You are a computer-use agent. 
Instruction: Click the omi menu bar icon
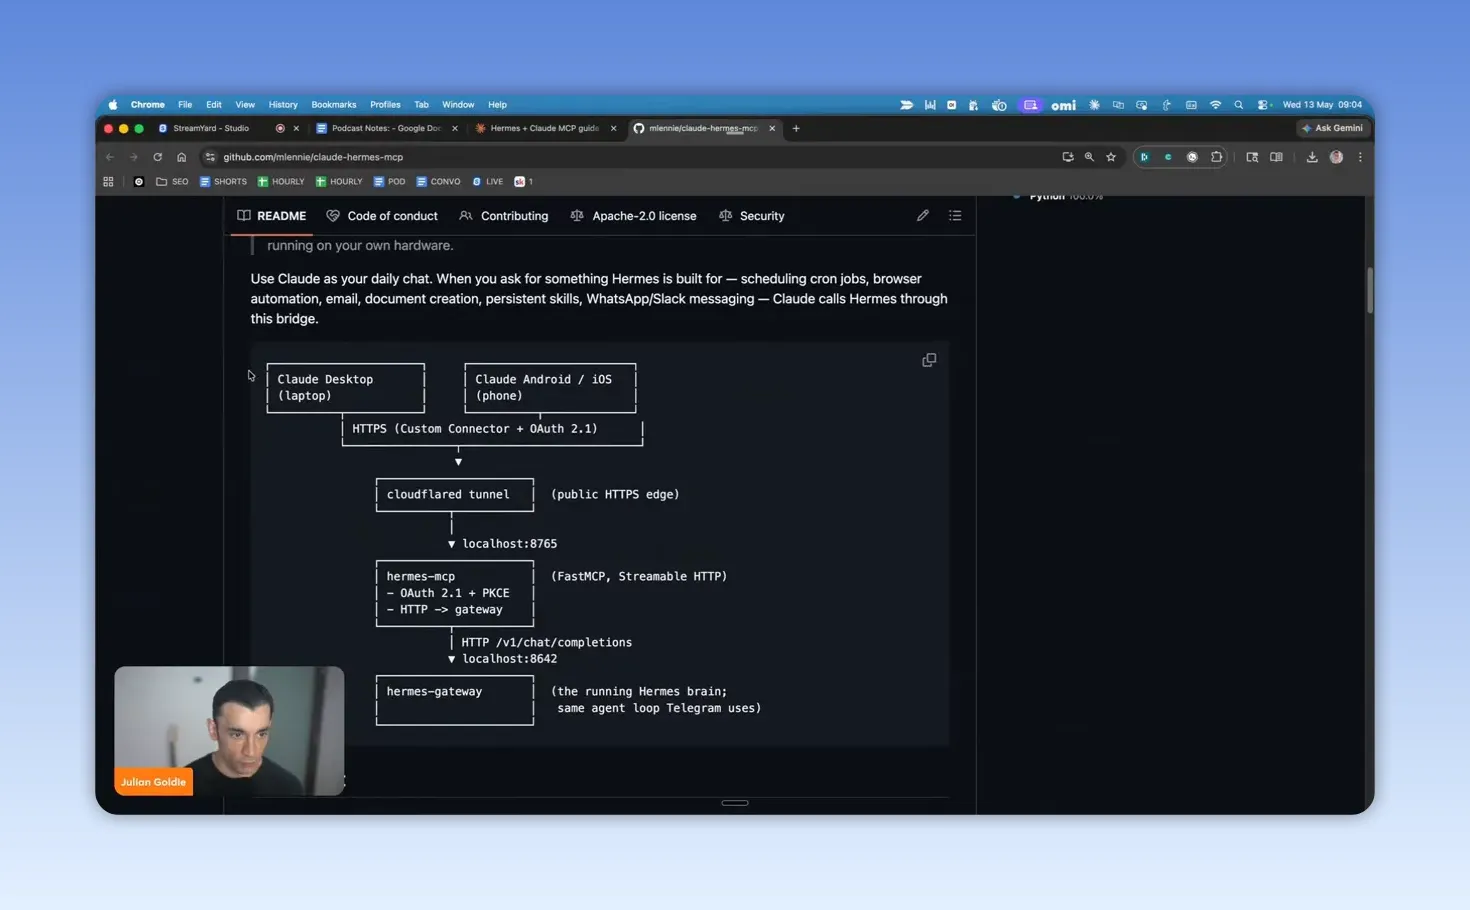1063,105
